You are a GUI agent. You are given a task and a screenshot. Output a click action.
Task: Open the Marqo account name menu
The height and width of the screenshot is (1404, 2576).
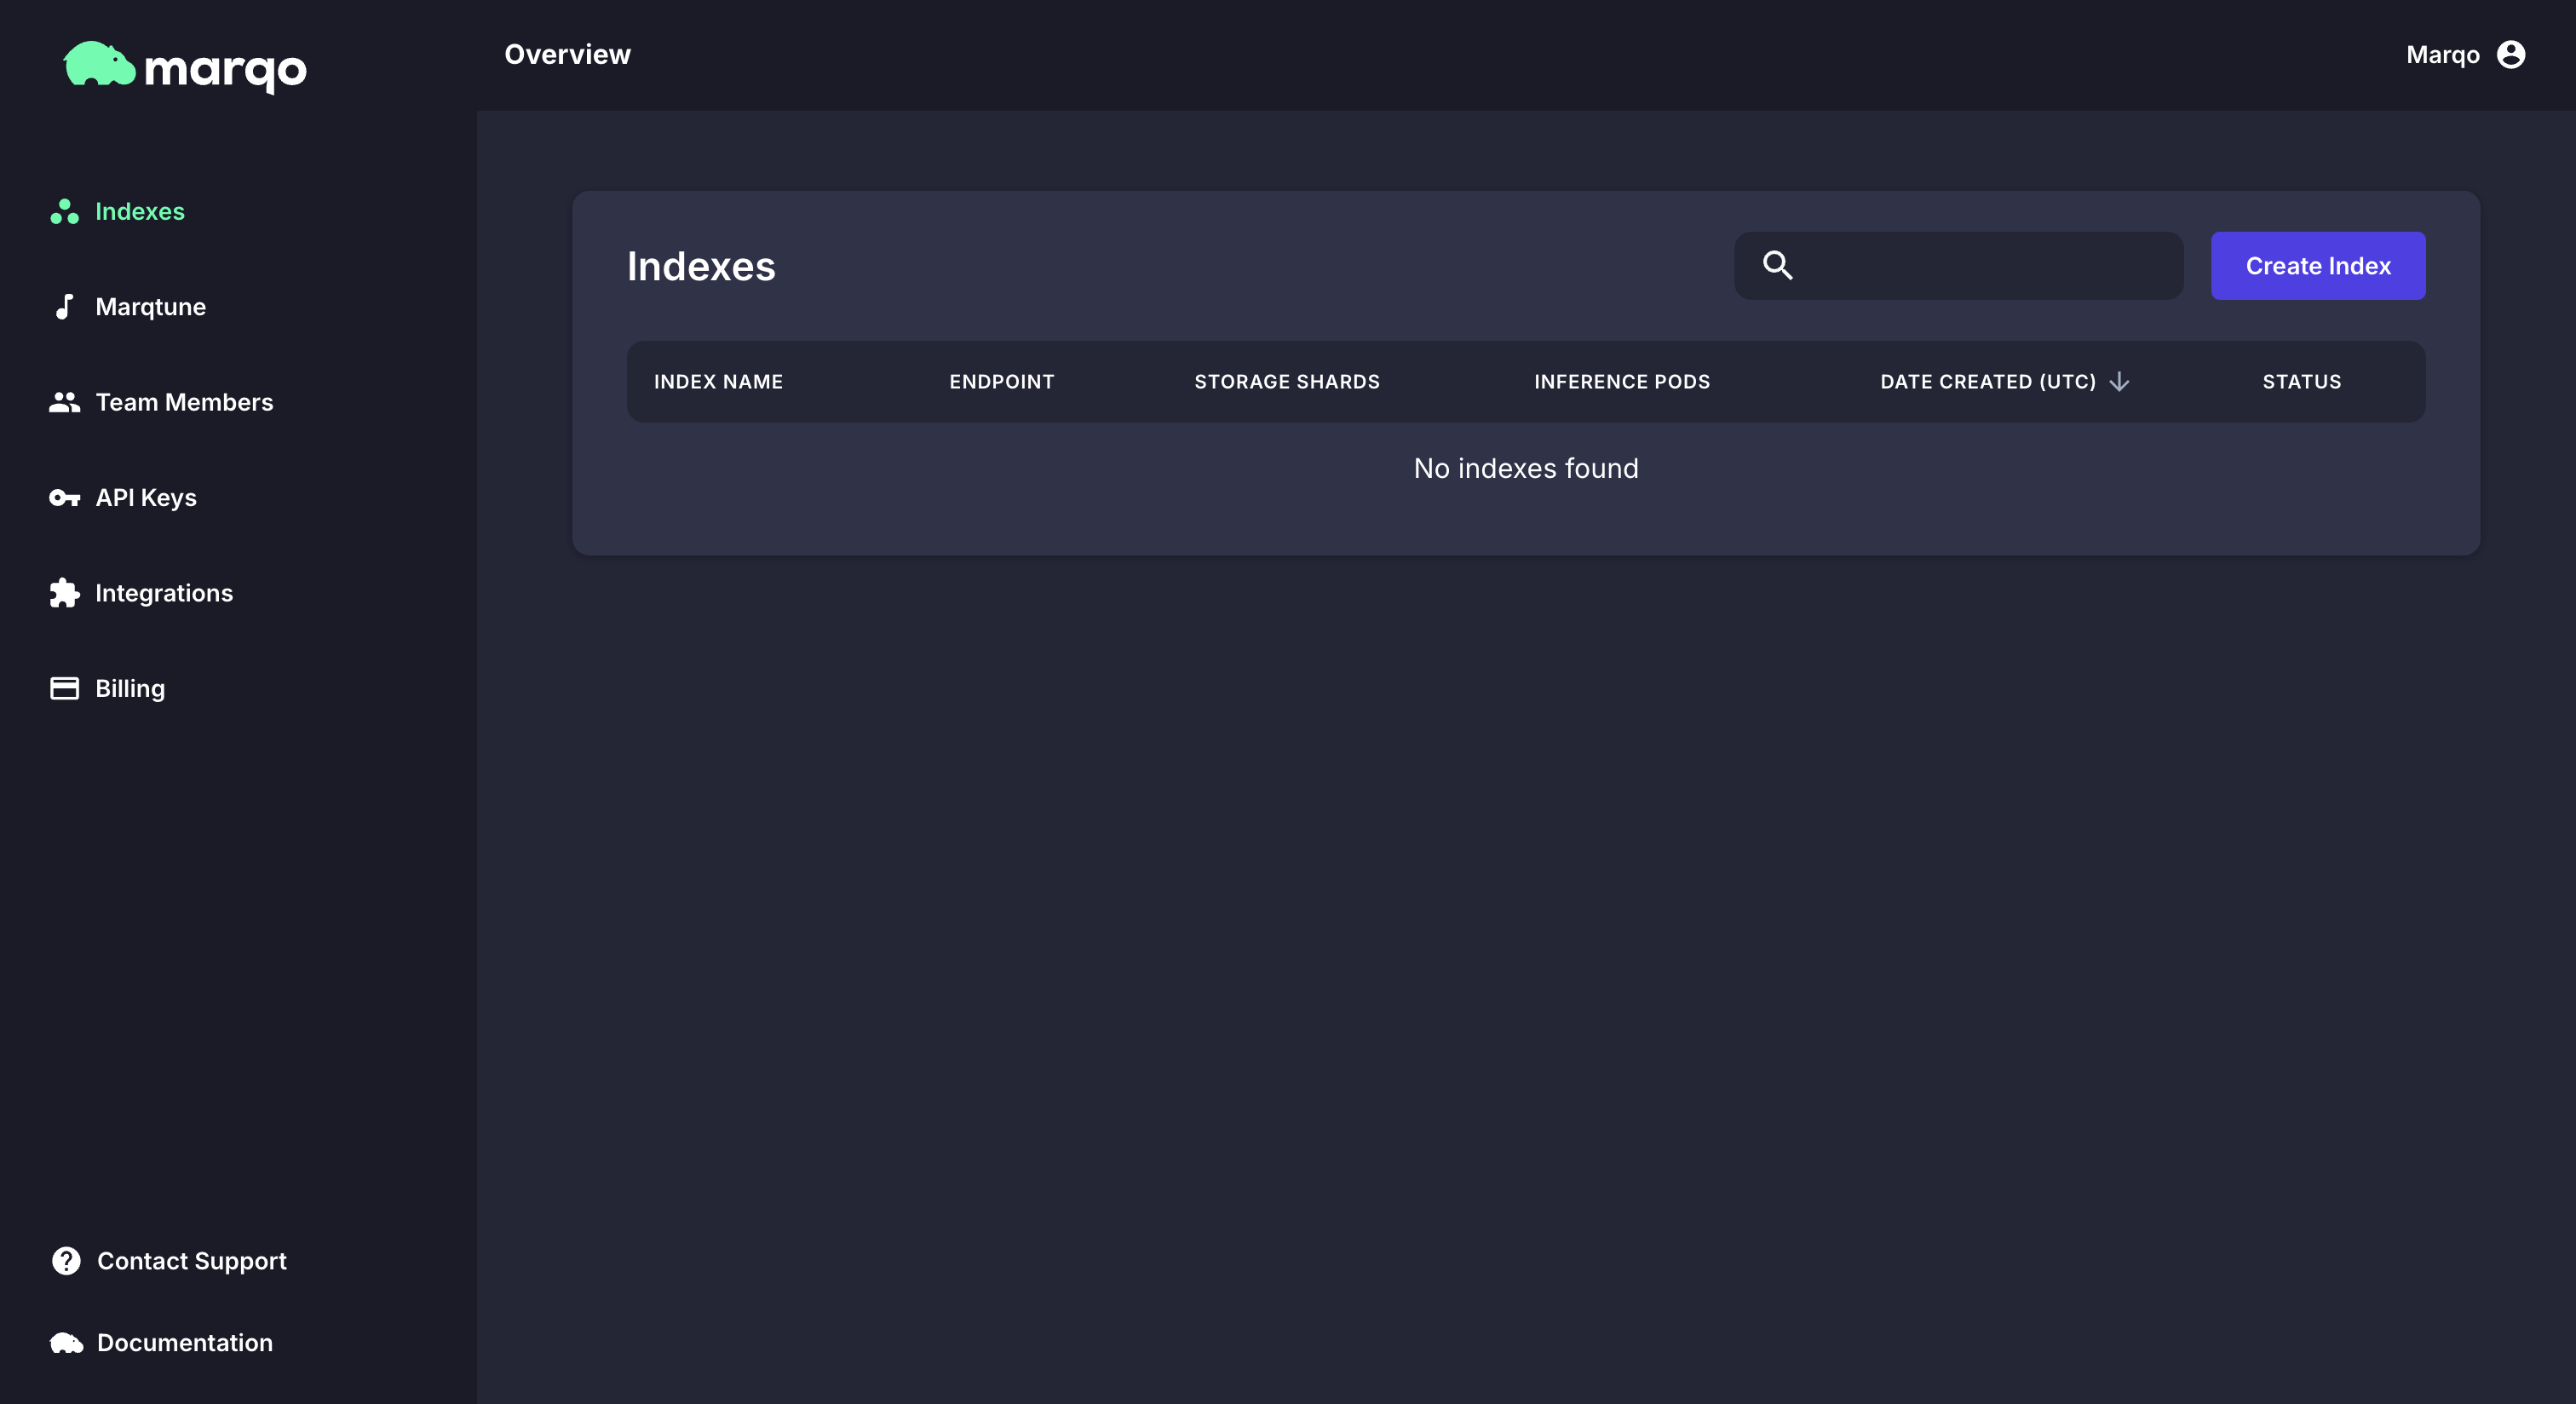point(2442,54)
